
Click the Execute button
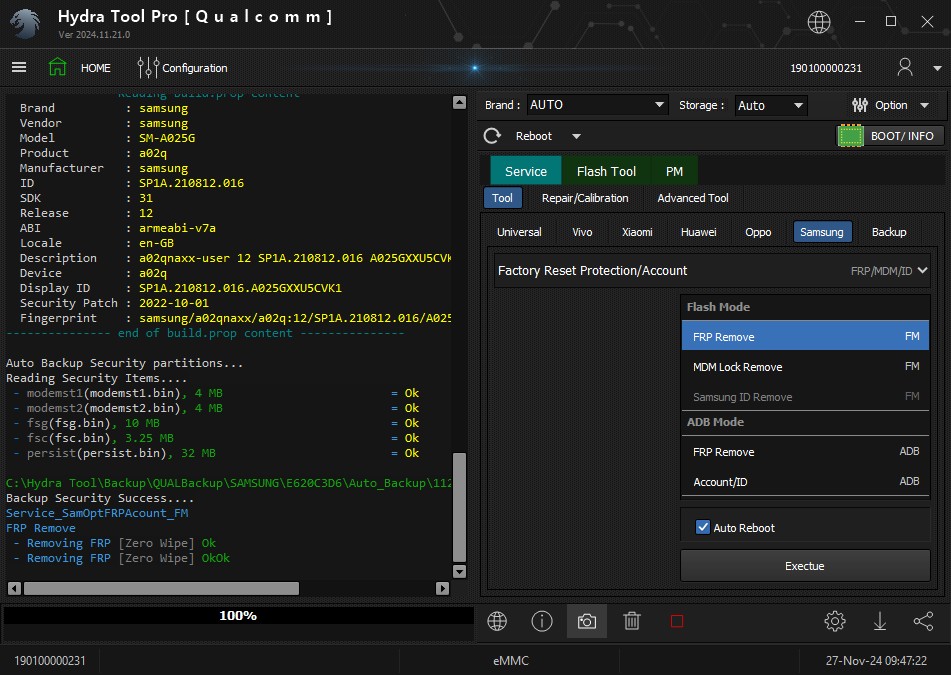click(x=805, y=566)
